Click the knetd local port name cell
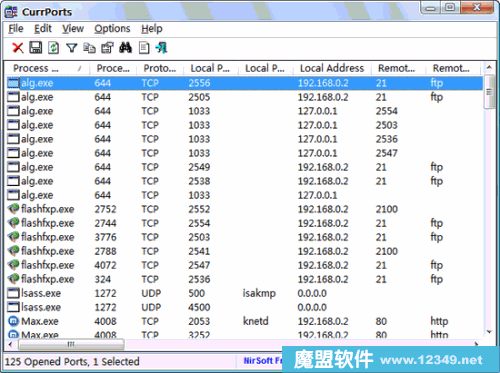This screenshot has width=500, height=373. pos(256,321)
